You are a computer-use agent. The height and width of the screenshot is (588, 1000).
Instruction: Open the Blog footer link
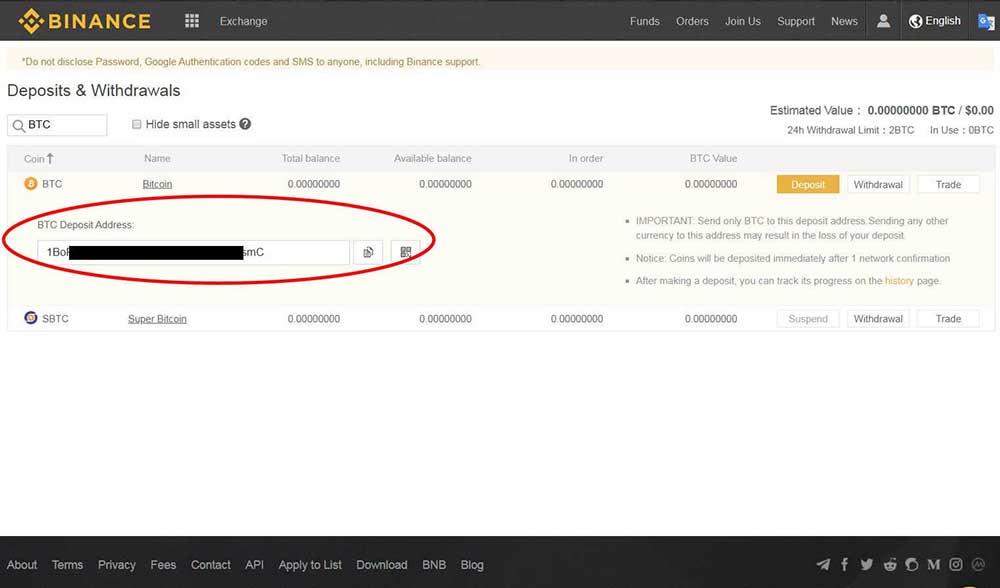point(472,564)
